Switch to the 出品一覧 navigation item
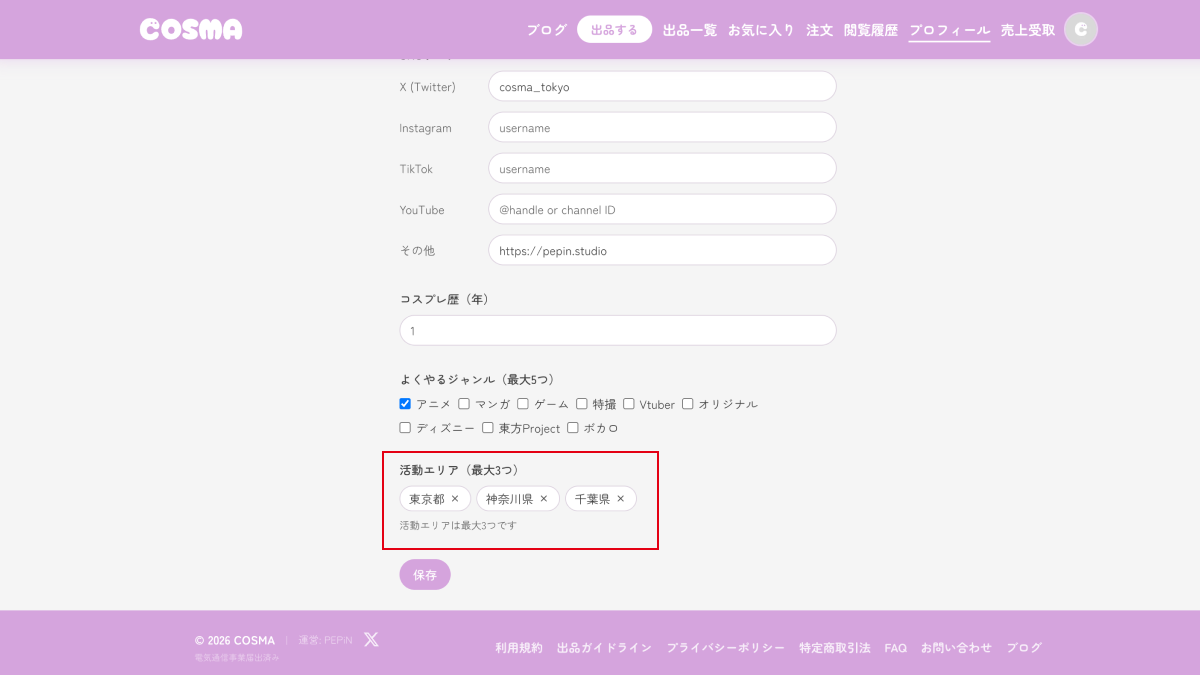Image resolution: width=1200 pixels, height=675 pixels. pos(688,30)
